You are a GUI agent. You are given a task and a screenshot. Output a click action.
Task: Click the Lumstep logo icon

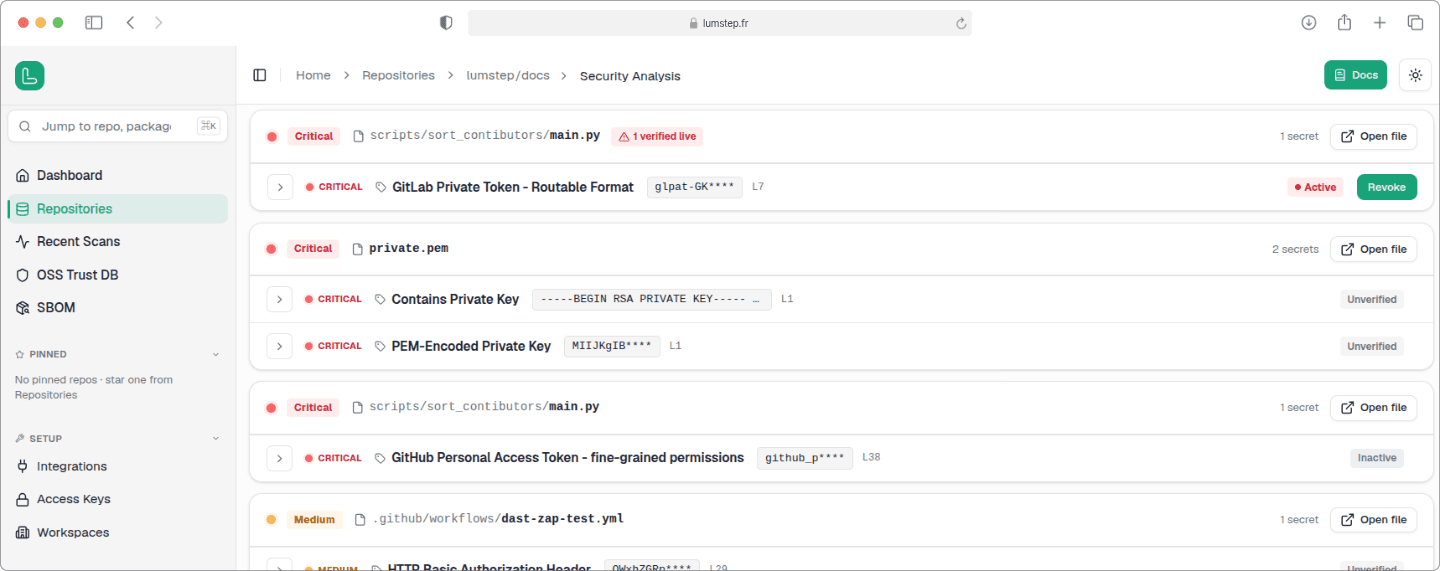(30, 75)
